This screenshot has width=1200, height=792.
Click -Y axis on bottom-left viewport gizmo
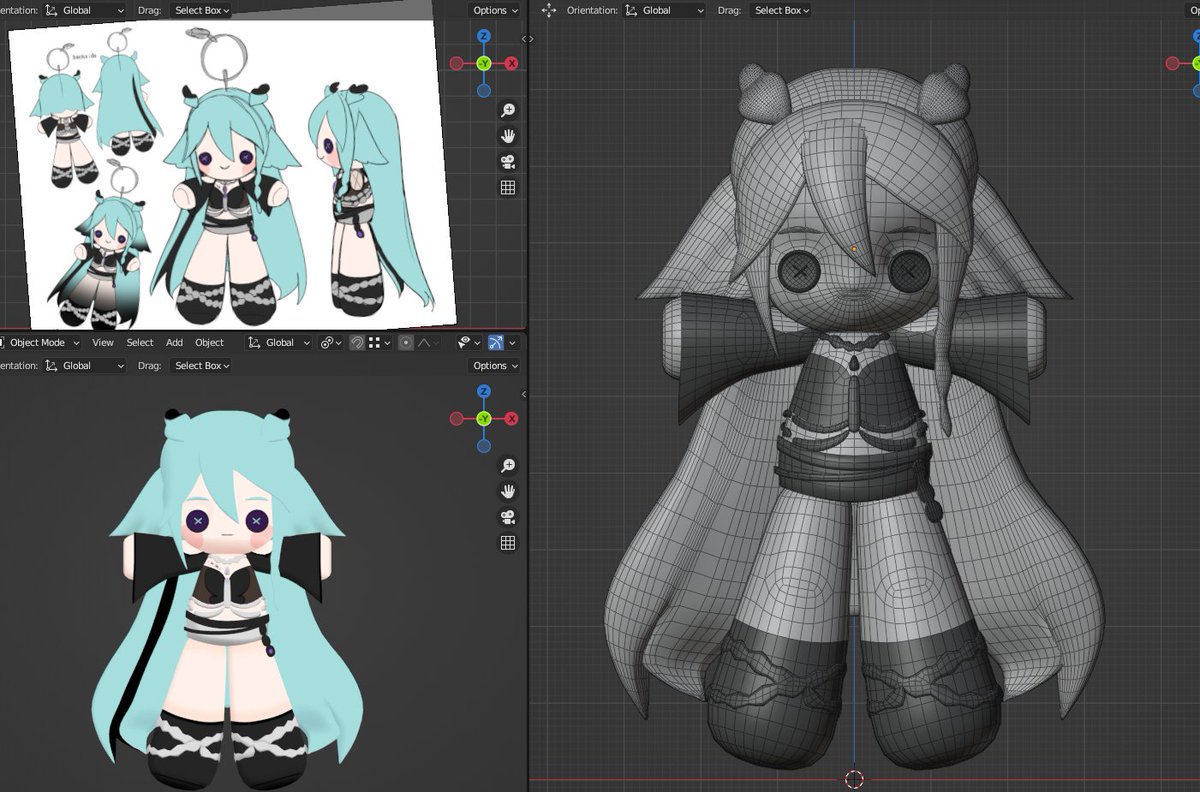[x=484, y=418]
